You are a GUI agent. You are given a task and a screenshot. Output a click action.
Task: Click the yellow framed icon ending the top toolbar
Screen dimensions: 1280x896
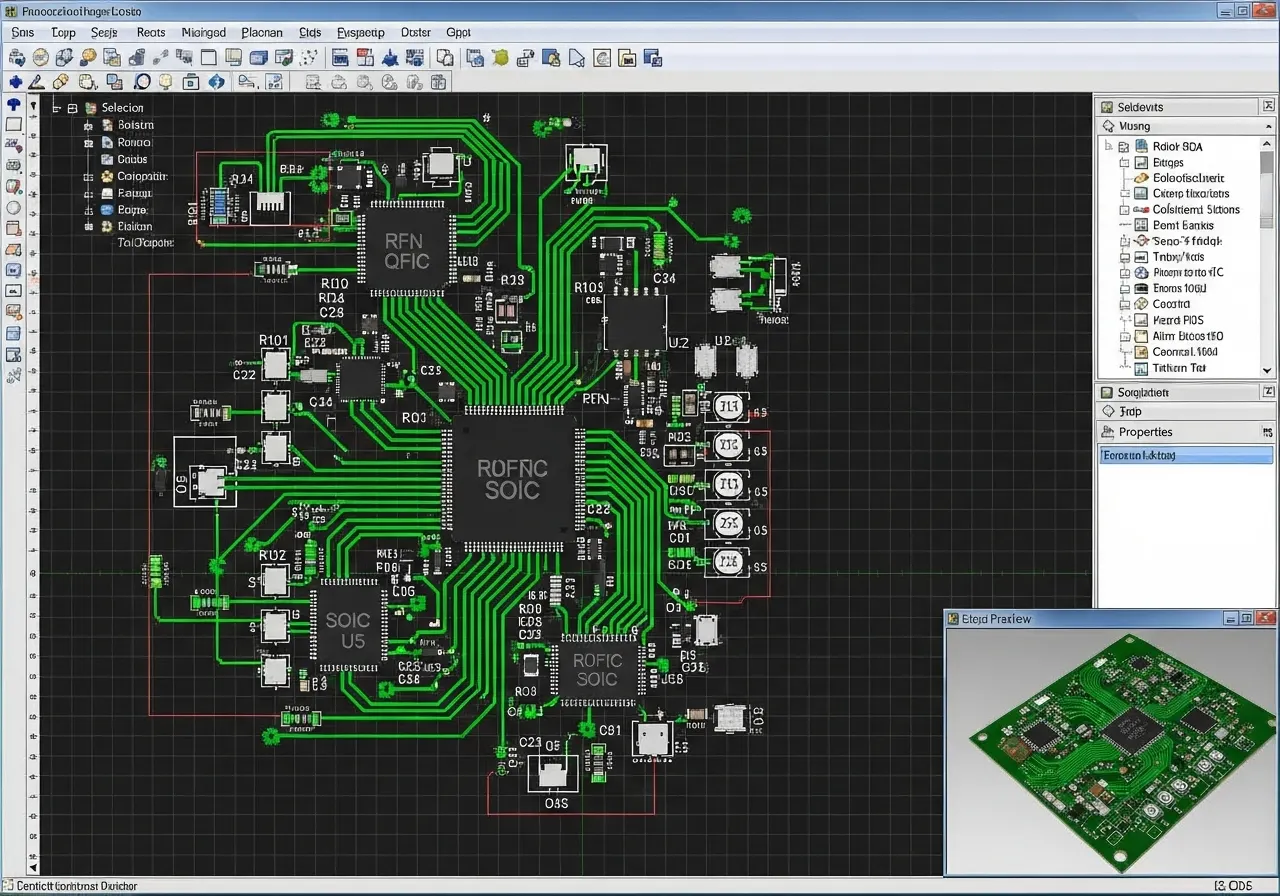pyautogui.click(x=626, y=57)
